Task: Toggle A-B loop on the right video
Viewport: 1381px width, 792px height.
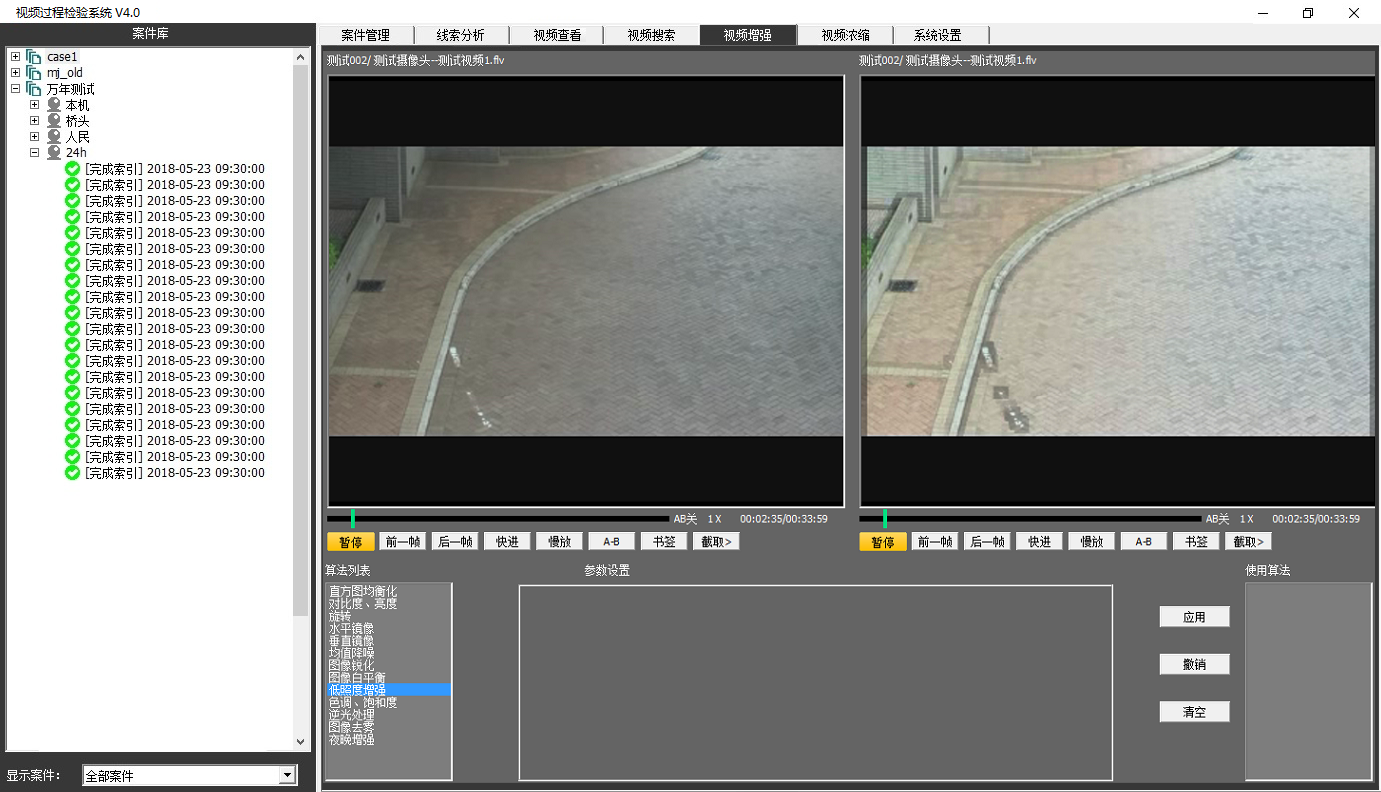Action: (1143, 542)
